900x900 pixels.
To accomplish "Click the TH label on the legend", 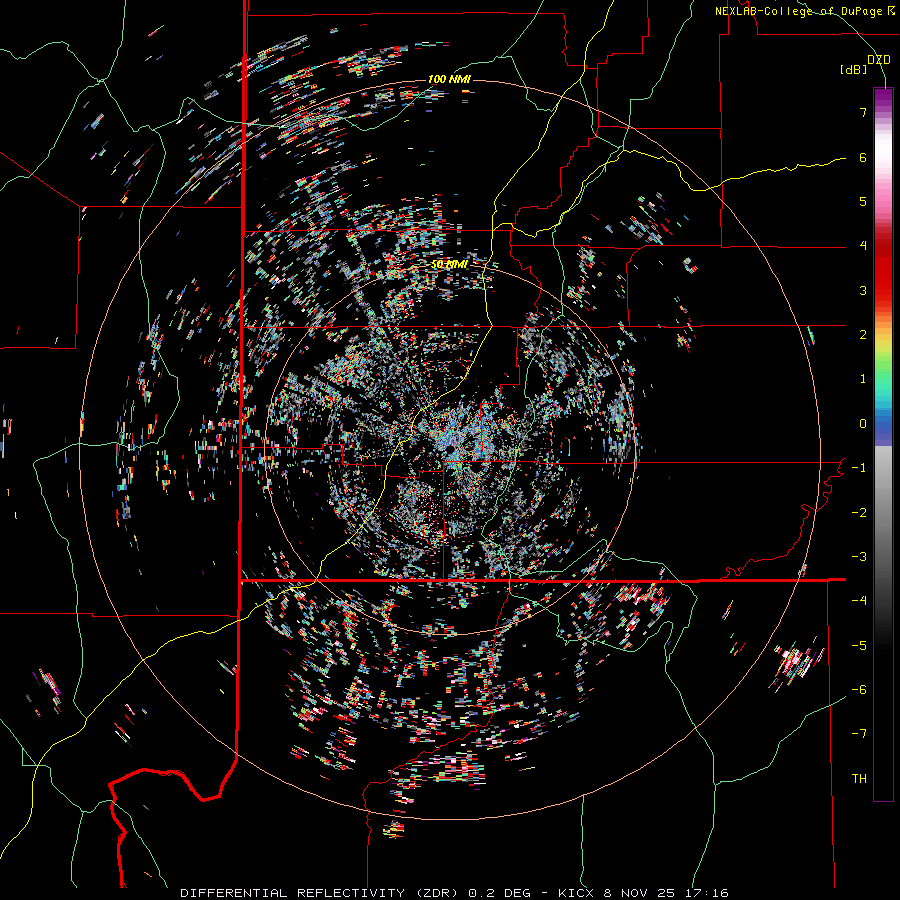I will (x=859, y=779).
